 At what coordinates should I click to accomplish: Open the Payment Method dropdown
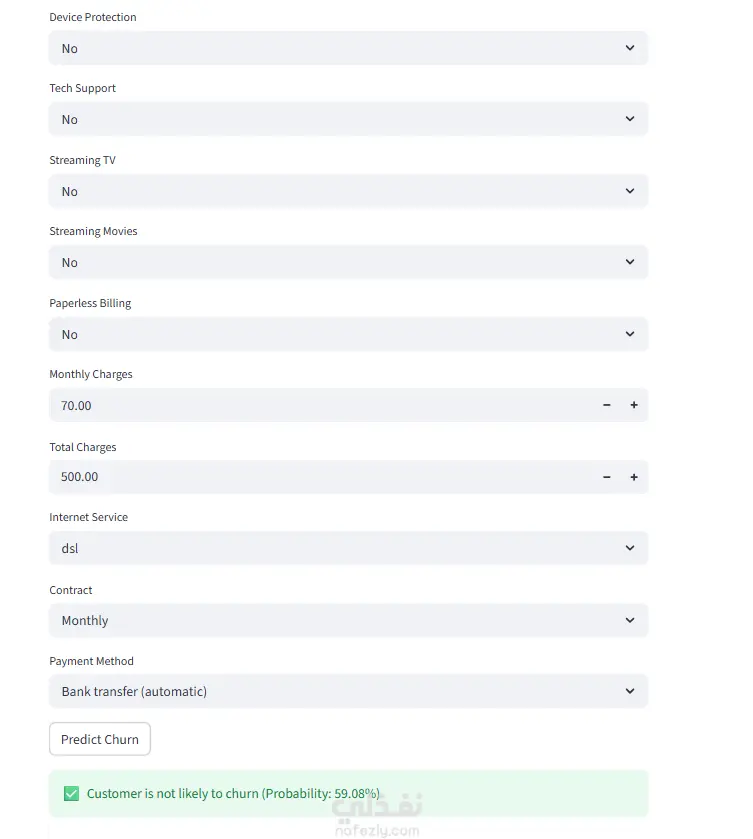coord(348,691)
